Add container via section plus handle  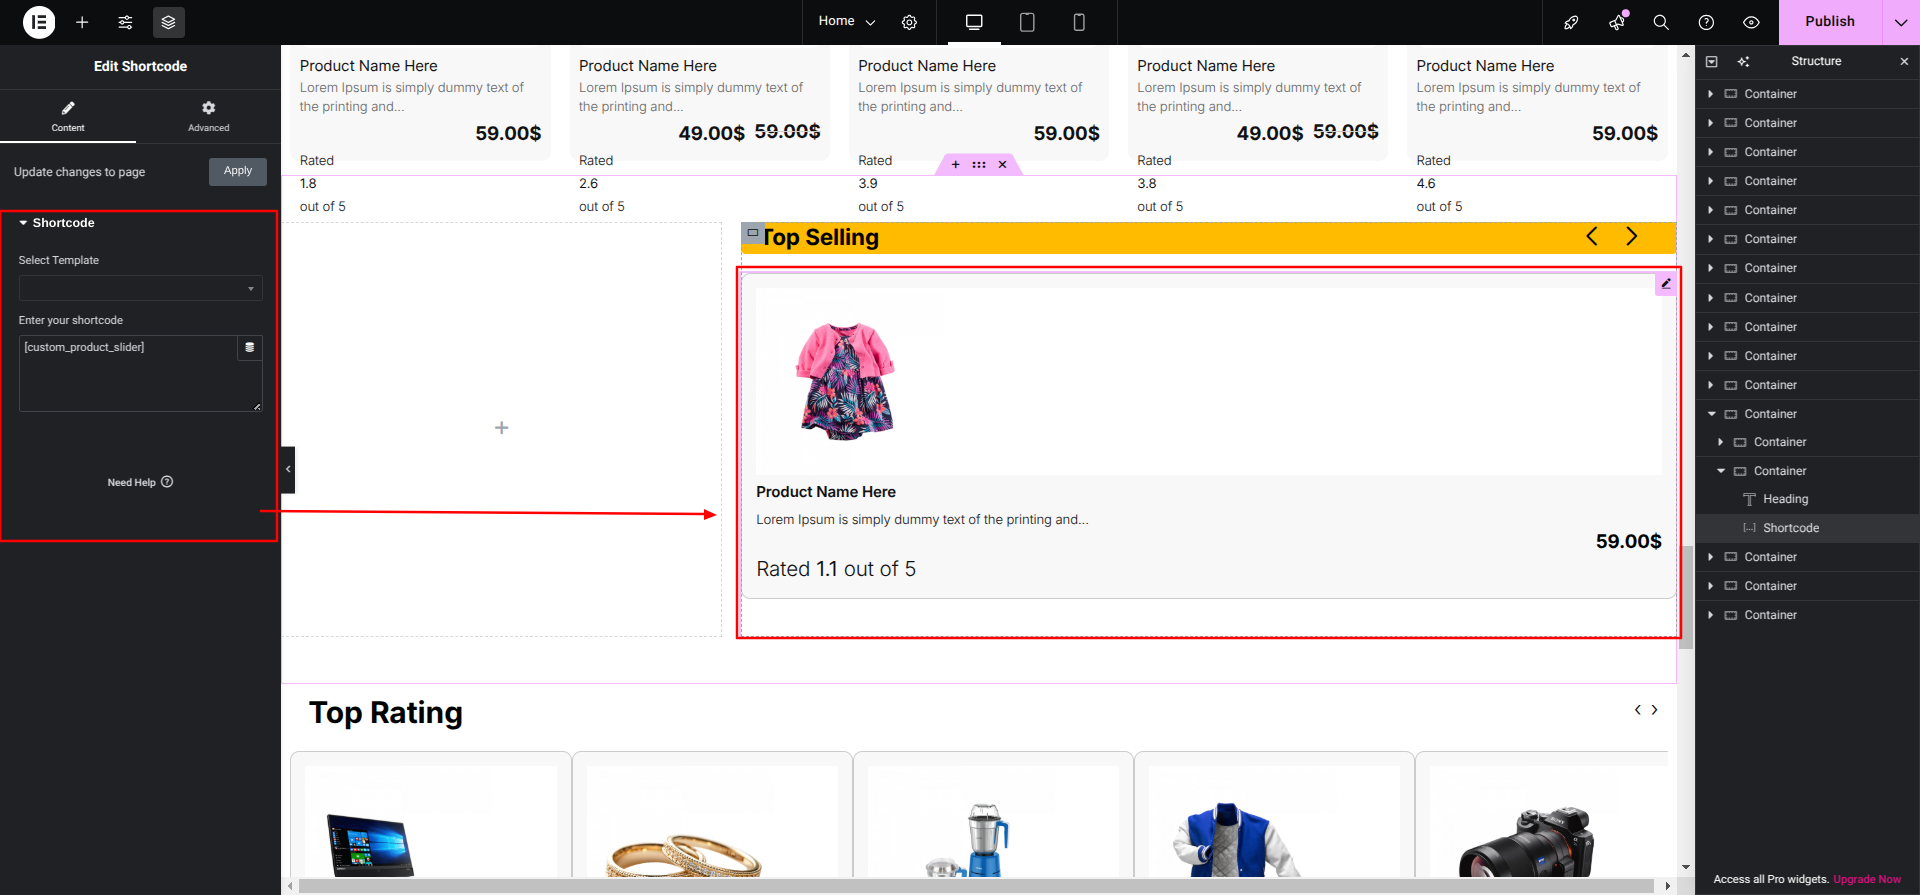[955, 165]
